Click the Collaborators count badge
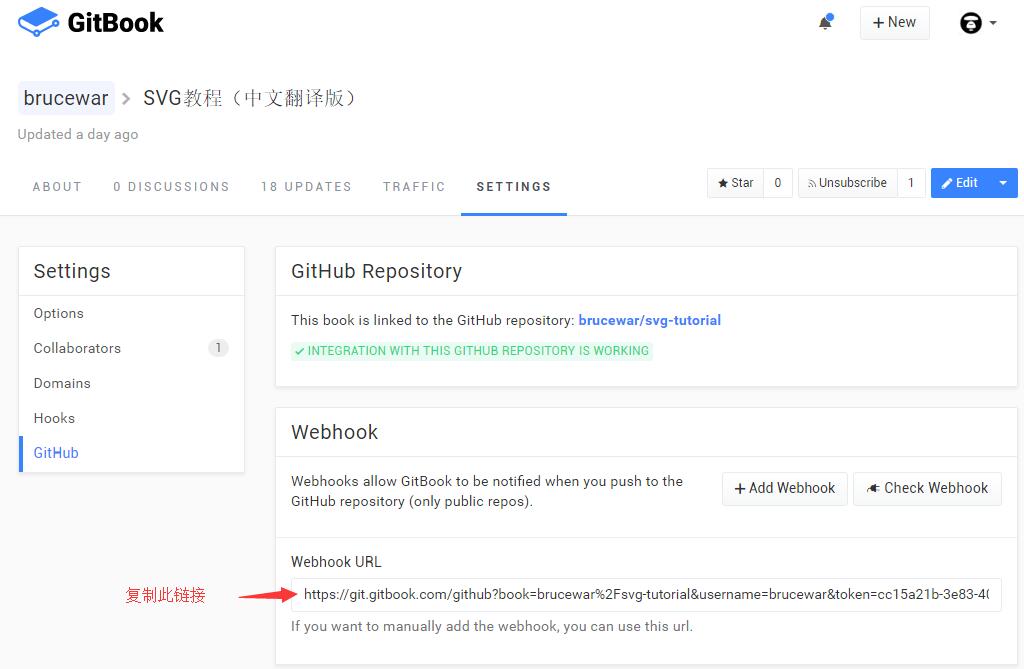 click(218, 348)
